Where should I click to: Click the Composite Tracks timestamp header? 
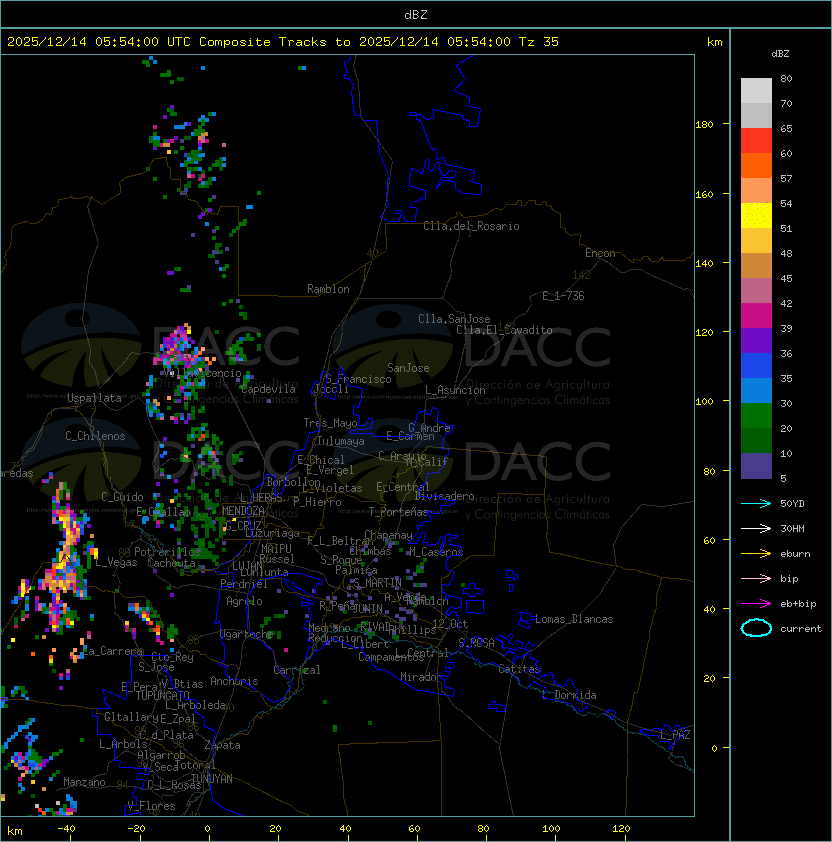283,42
